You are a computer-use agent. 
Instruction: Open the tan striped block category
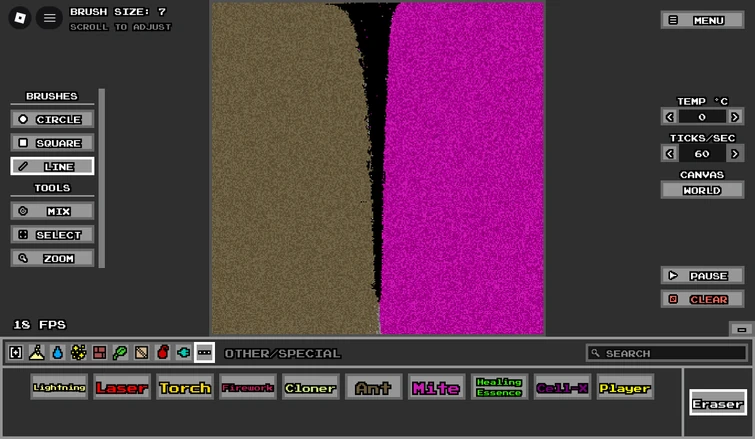142,353
